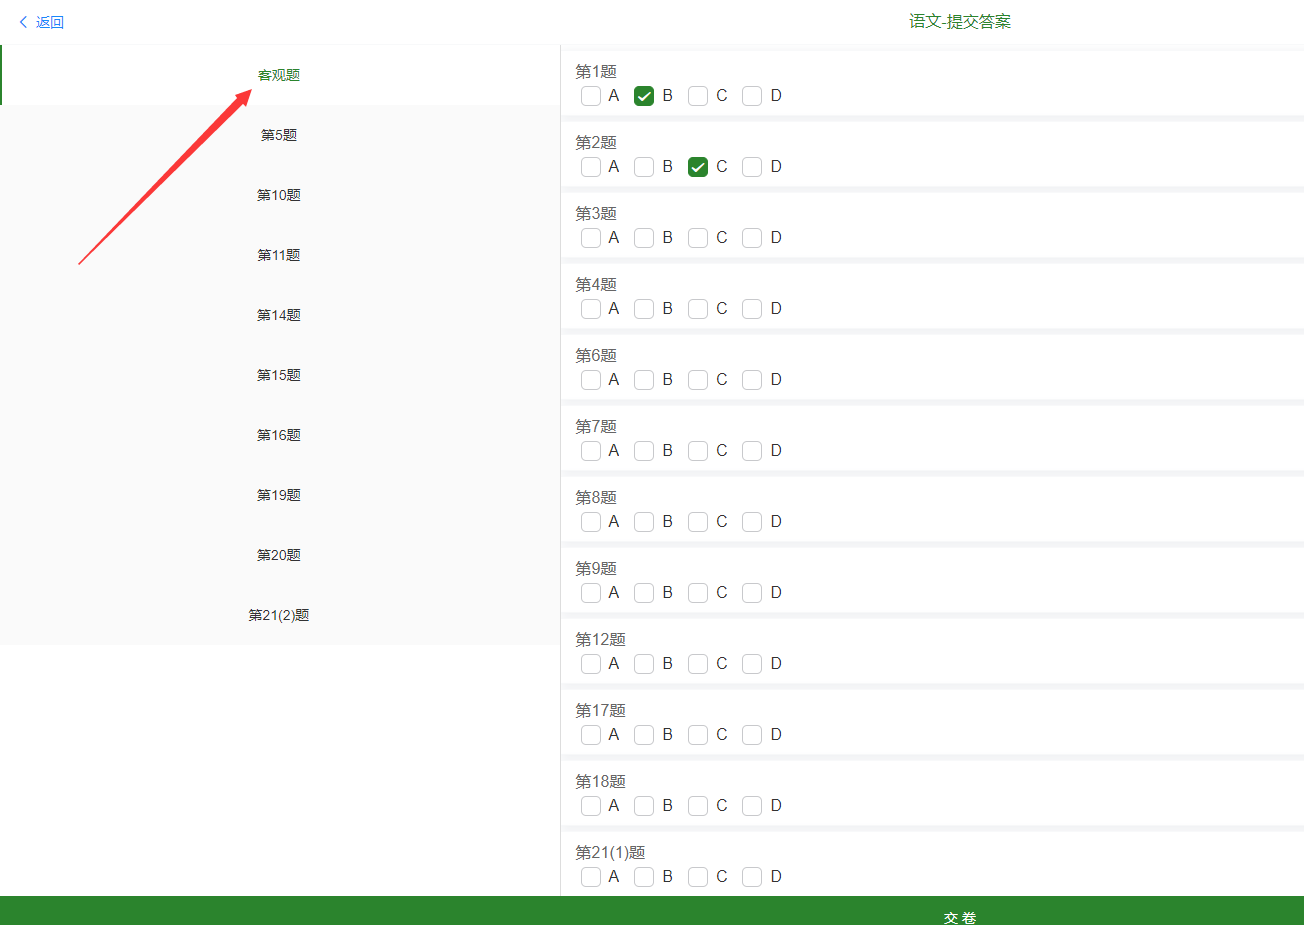Check option A for 第3题
1304x925 pixels.
click(x=591, y=238)
